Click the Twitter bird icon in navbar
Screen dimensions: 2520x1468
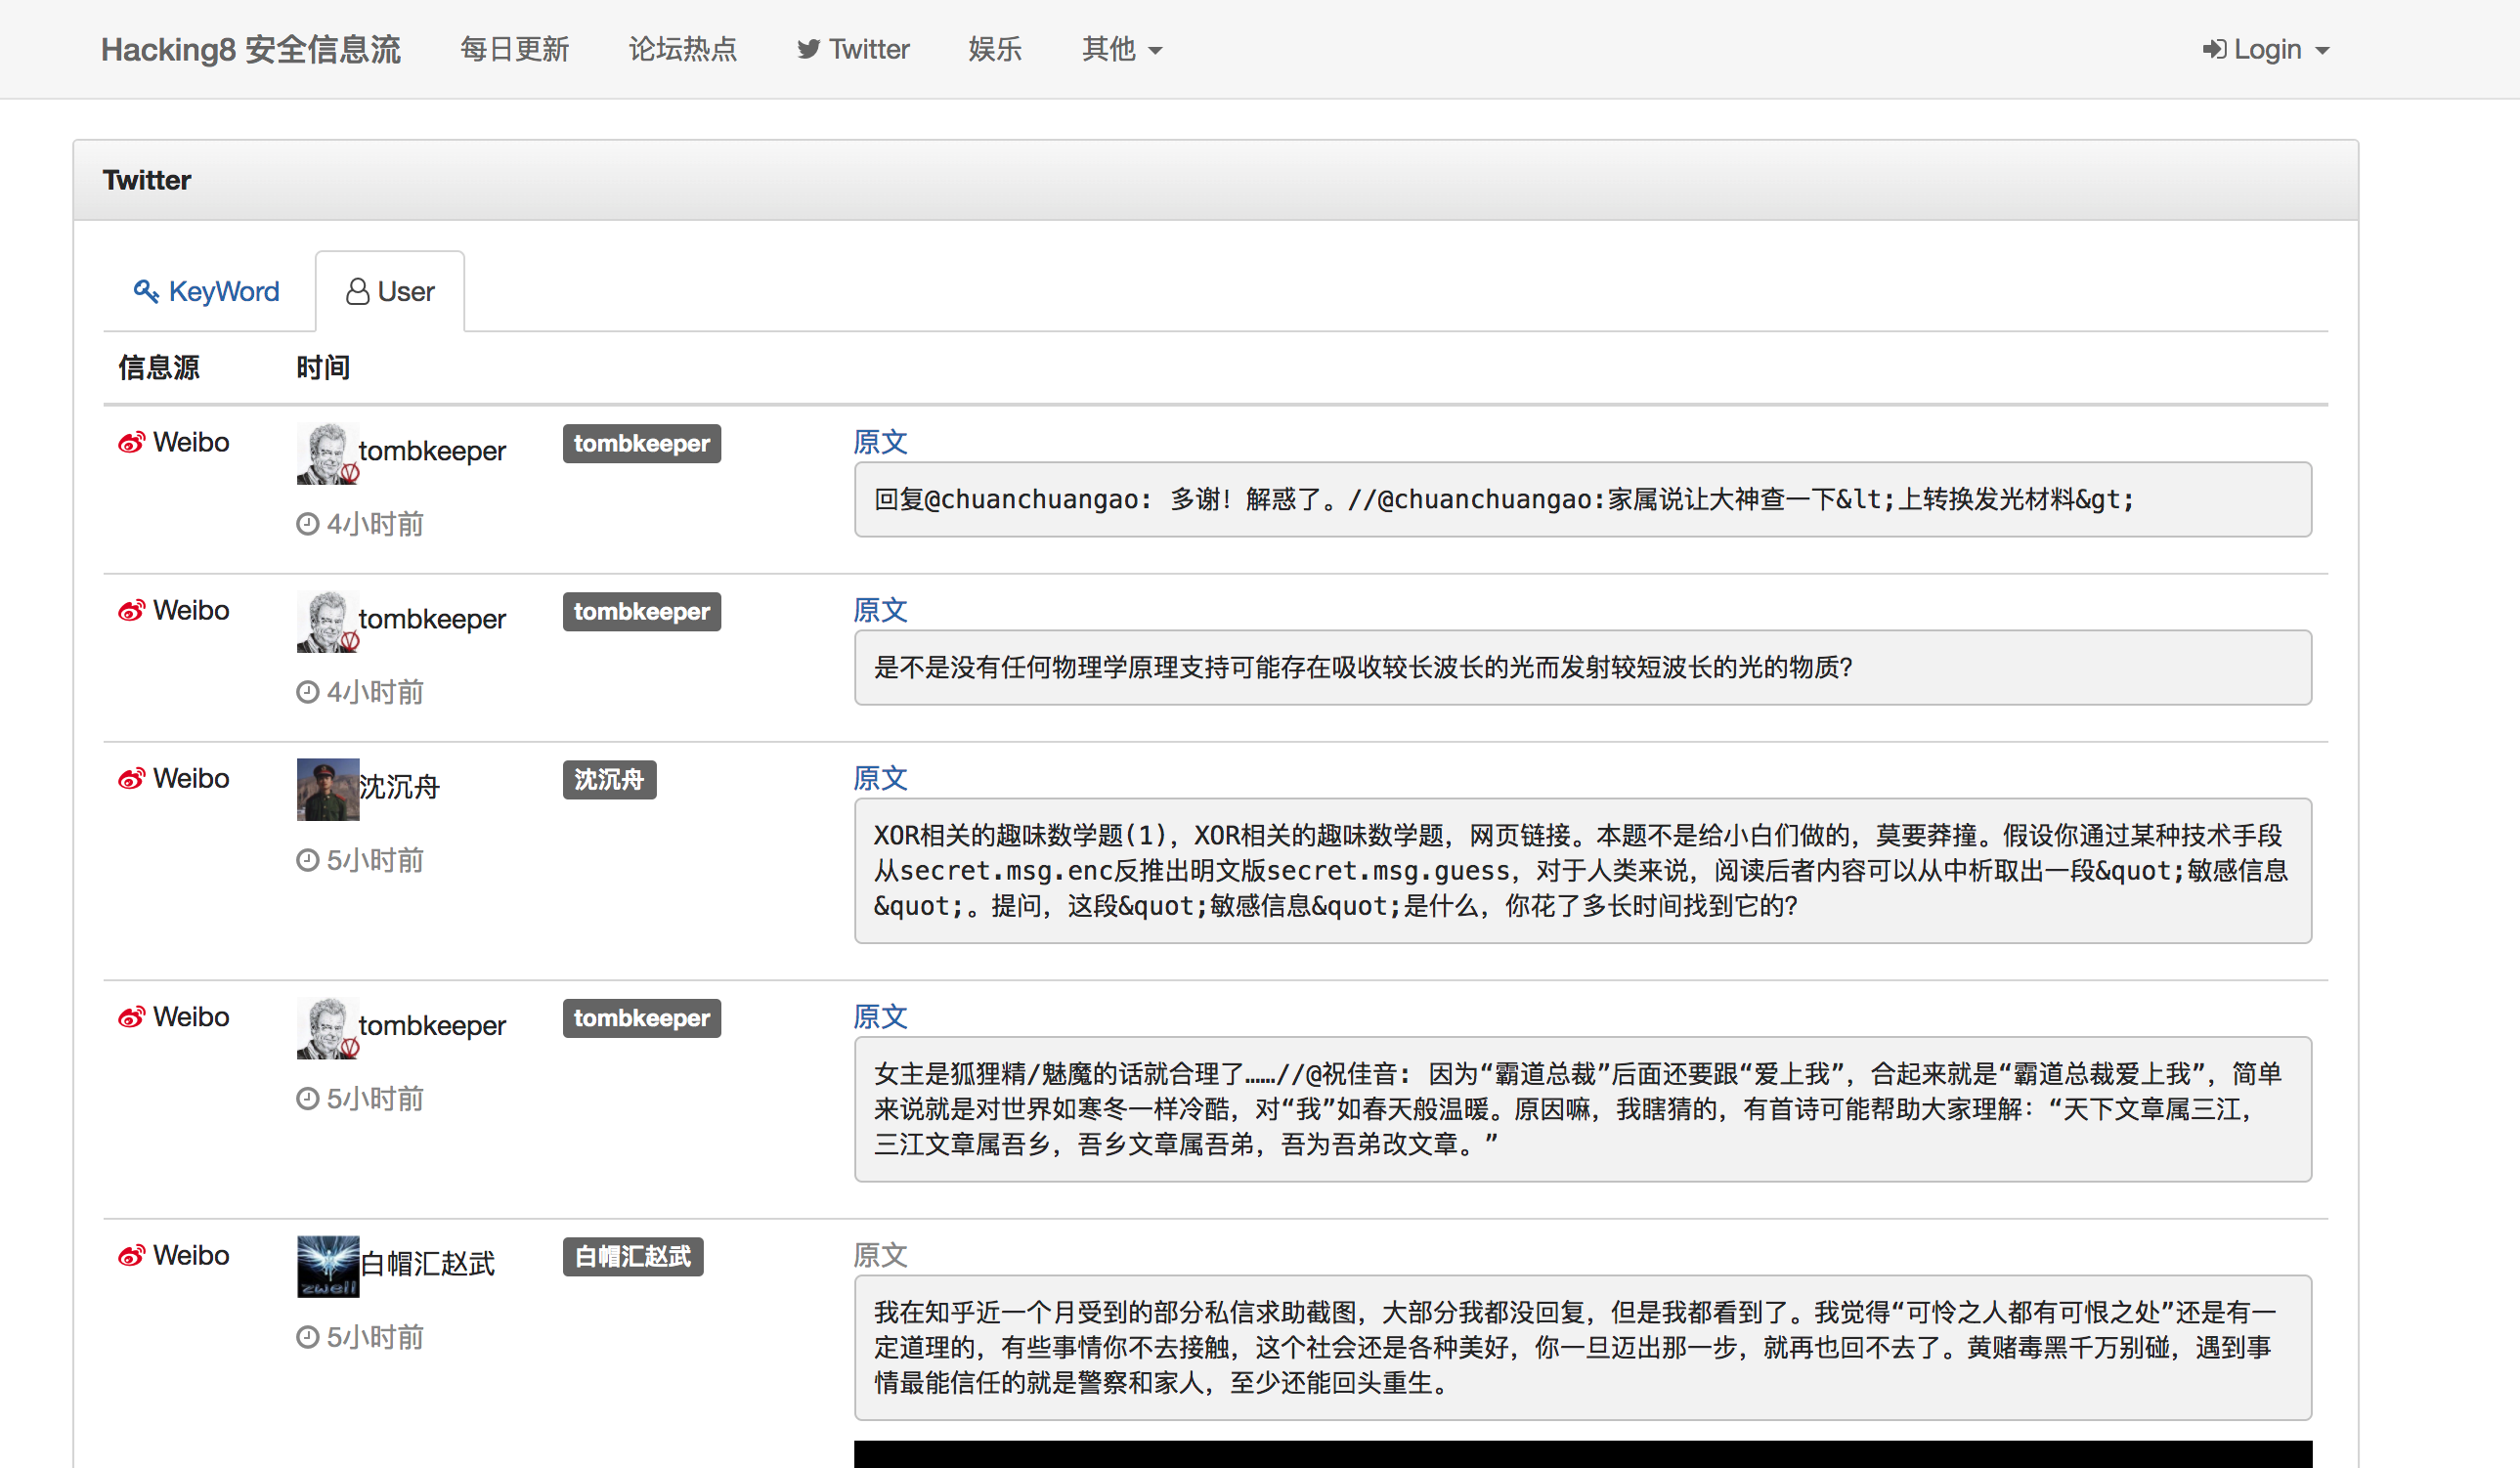pyautogui.click(x=809, y=49)
